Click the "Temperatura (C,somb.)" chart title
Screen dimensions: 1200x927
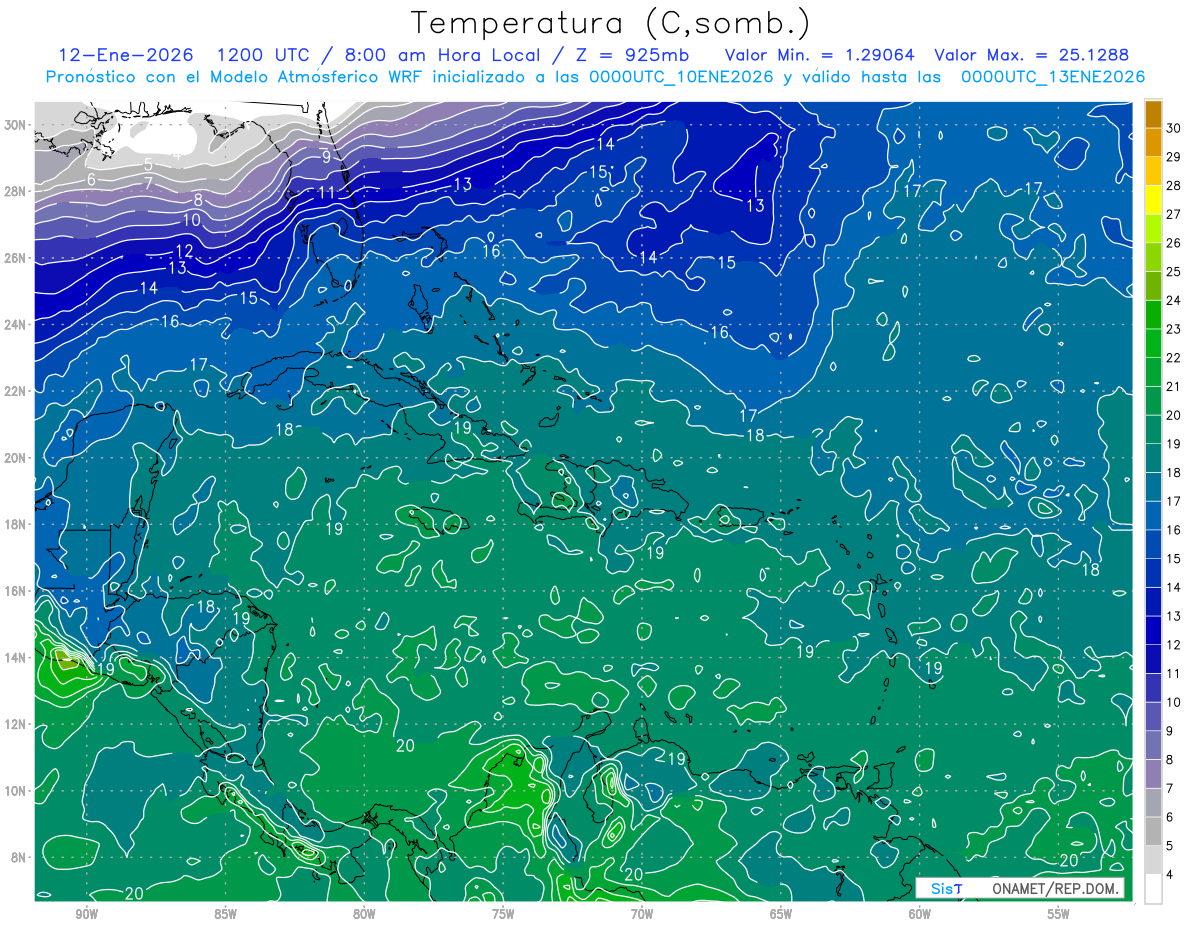coord(611,24)
